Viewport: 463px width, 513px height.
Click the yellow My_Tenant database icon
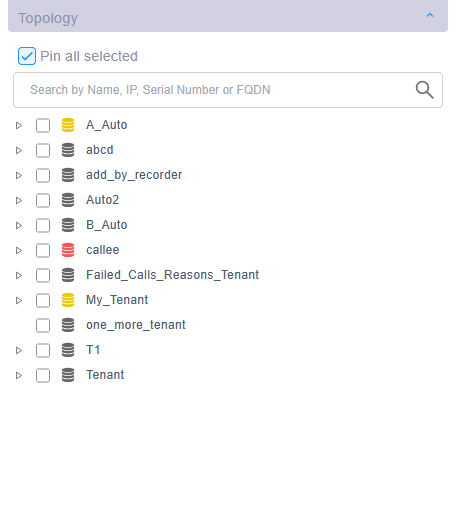click(x=68, y=300)
